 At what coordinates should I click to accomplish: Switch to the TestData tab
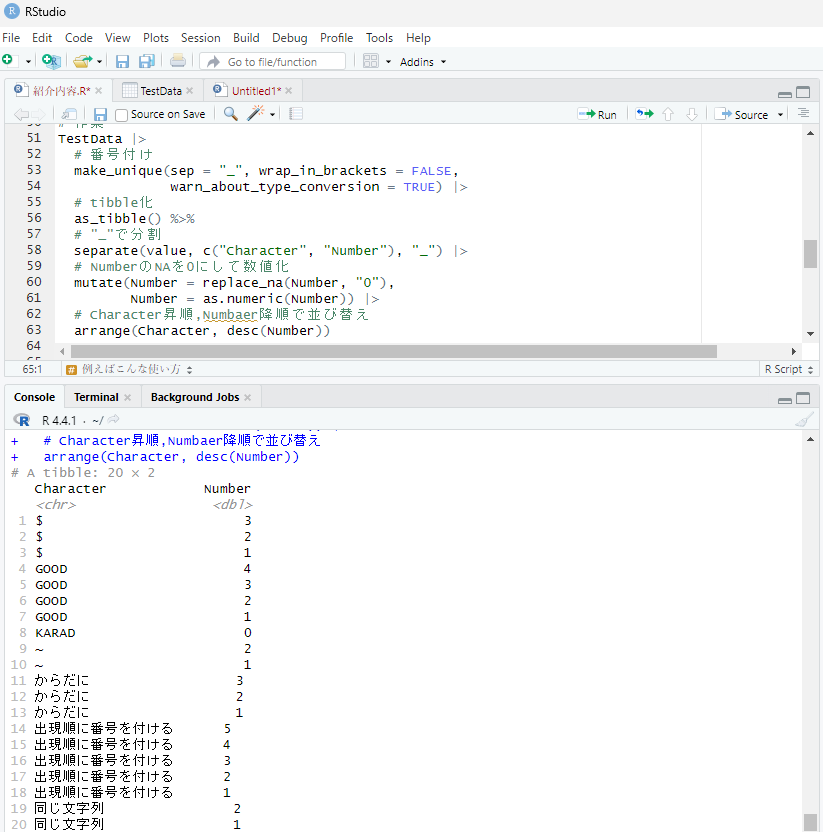click(159, 91)
